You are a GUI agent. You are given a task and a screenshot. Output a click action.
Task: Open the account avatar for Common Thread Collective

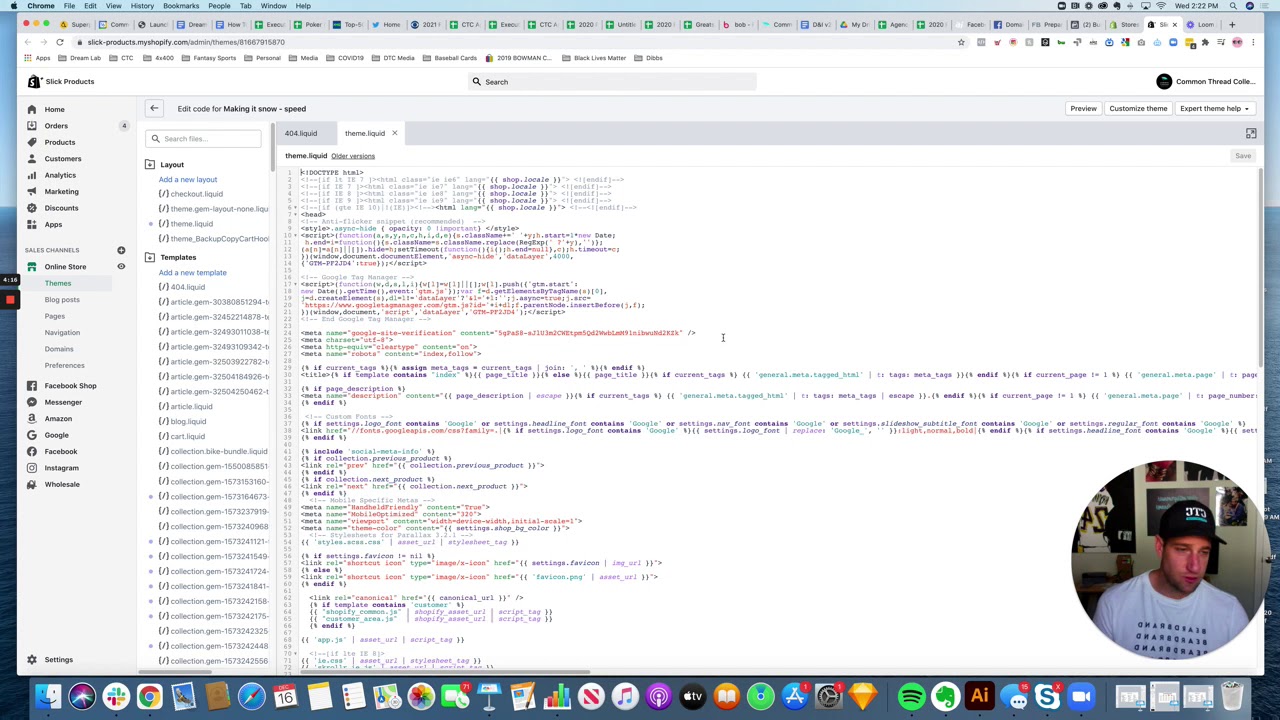click(1164, 82)
